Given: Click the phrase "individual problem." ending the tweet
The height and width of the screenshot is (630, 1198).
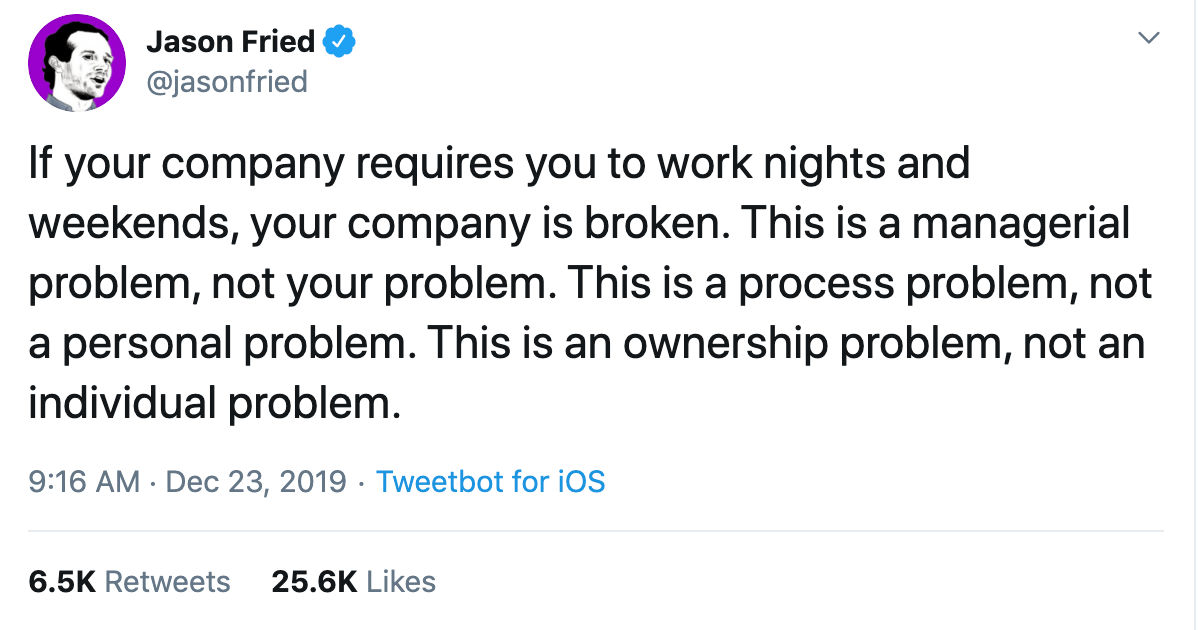Looking at the screenshot, I should (x=215, y=402).
